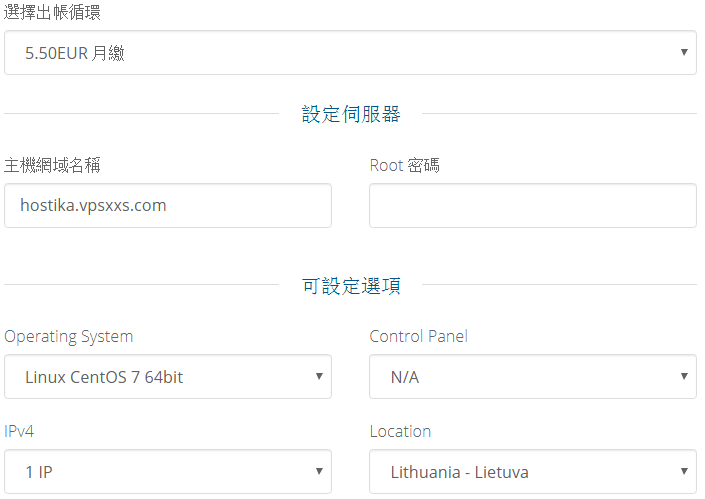Focus the hostname field hostika.vpsxxs.com
Viewport: 705px width, 499px height.
click(x=168, y=205)
